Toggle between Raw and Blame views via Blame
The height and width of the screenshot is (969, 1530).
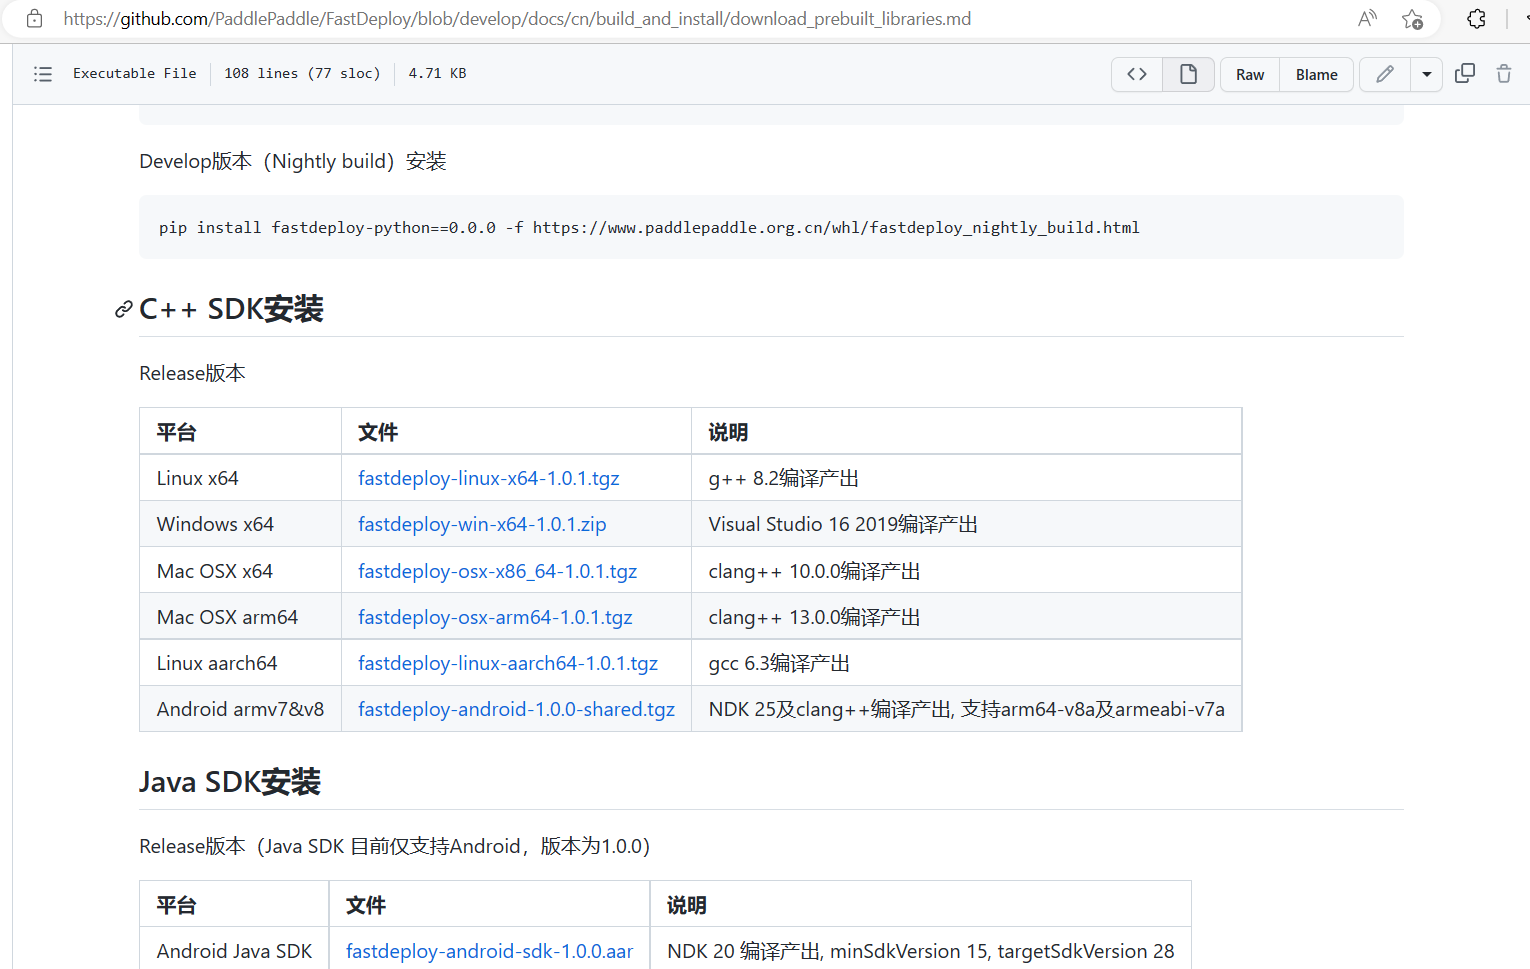tap(1316, 74)
